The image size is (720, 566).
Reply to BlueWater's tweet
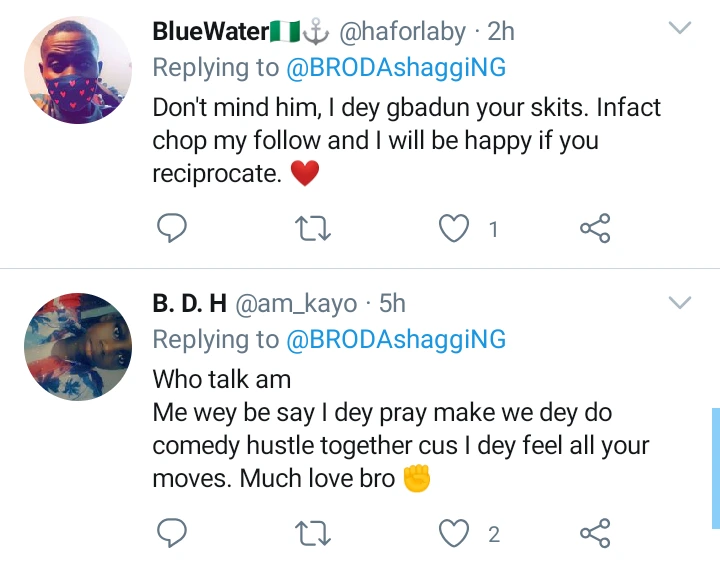(173, 229)
